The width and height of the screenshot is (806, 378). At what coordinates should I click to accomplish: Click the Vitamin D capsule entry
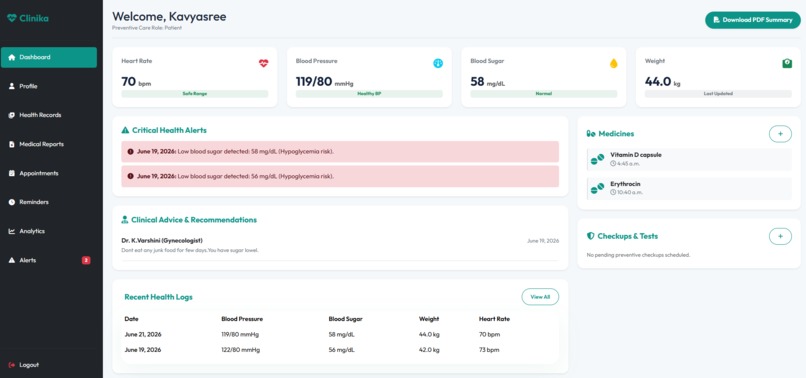(x=689, y=159)
